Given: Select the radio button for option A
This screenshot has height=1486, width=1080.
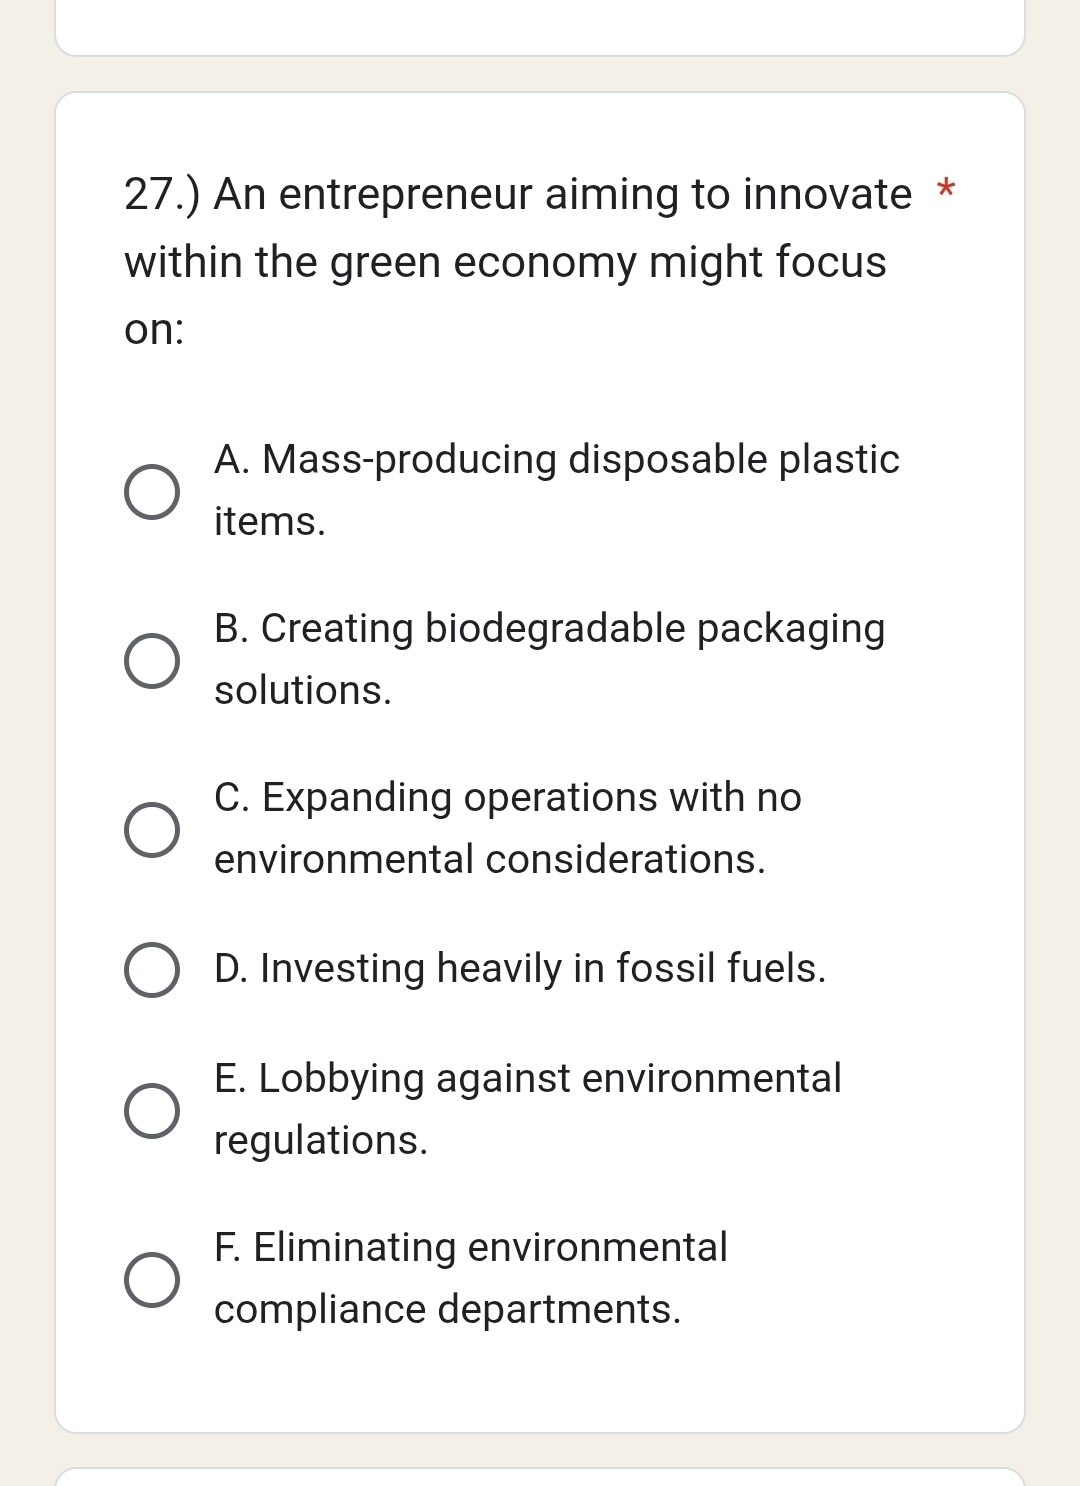Looking at the screenshot, I should [152, 492].
